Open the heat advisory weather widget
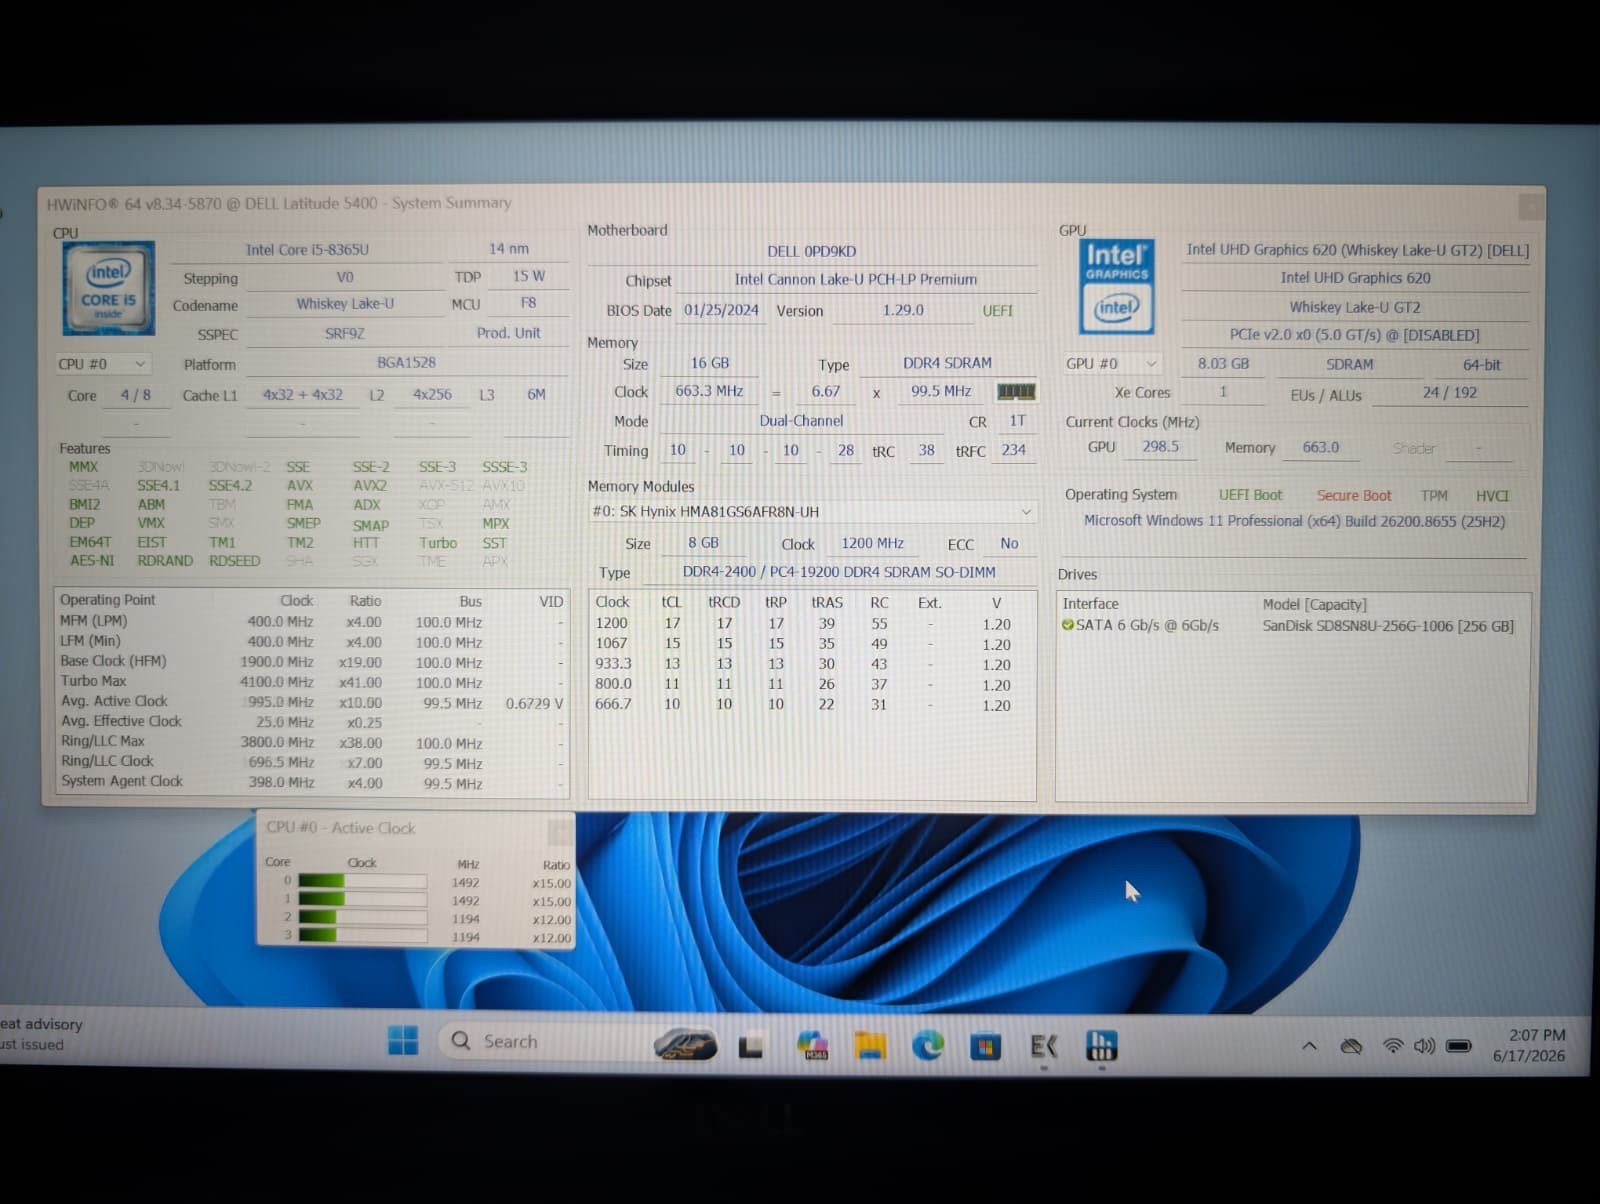The image size is (1600, 1204). (42, 1034)
